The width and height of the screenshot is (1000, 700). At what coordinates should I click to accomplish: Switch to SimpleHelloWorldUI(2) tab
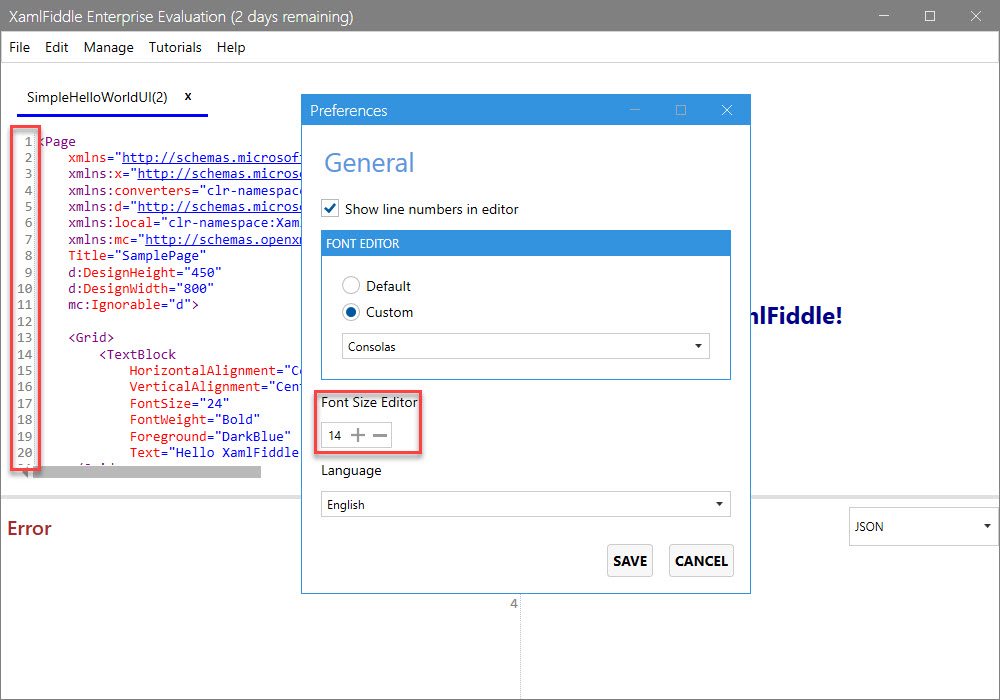coord(97,97)
